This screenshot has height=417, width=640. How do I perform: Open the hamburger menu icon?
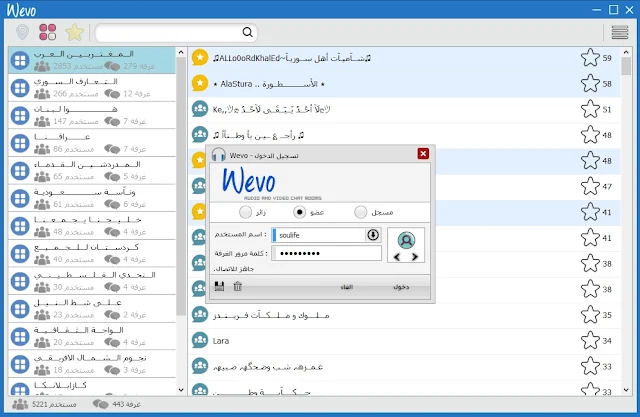pyautogui.click(x=620, y=32)
